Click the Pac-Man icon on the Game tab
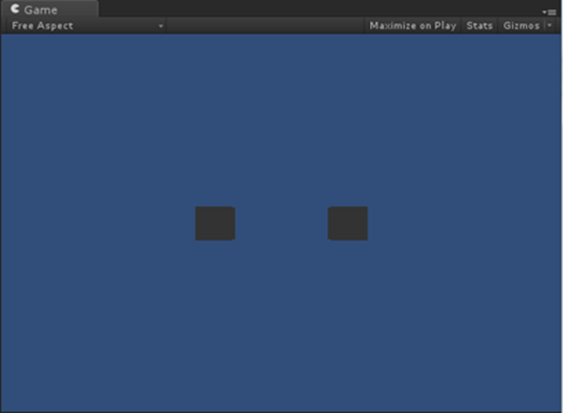The width and height of the screenshot is (563, 413). click(15, 9)
